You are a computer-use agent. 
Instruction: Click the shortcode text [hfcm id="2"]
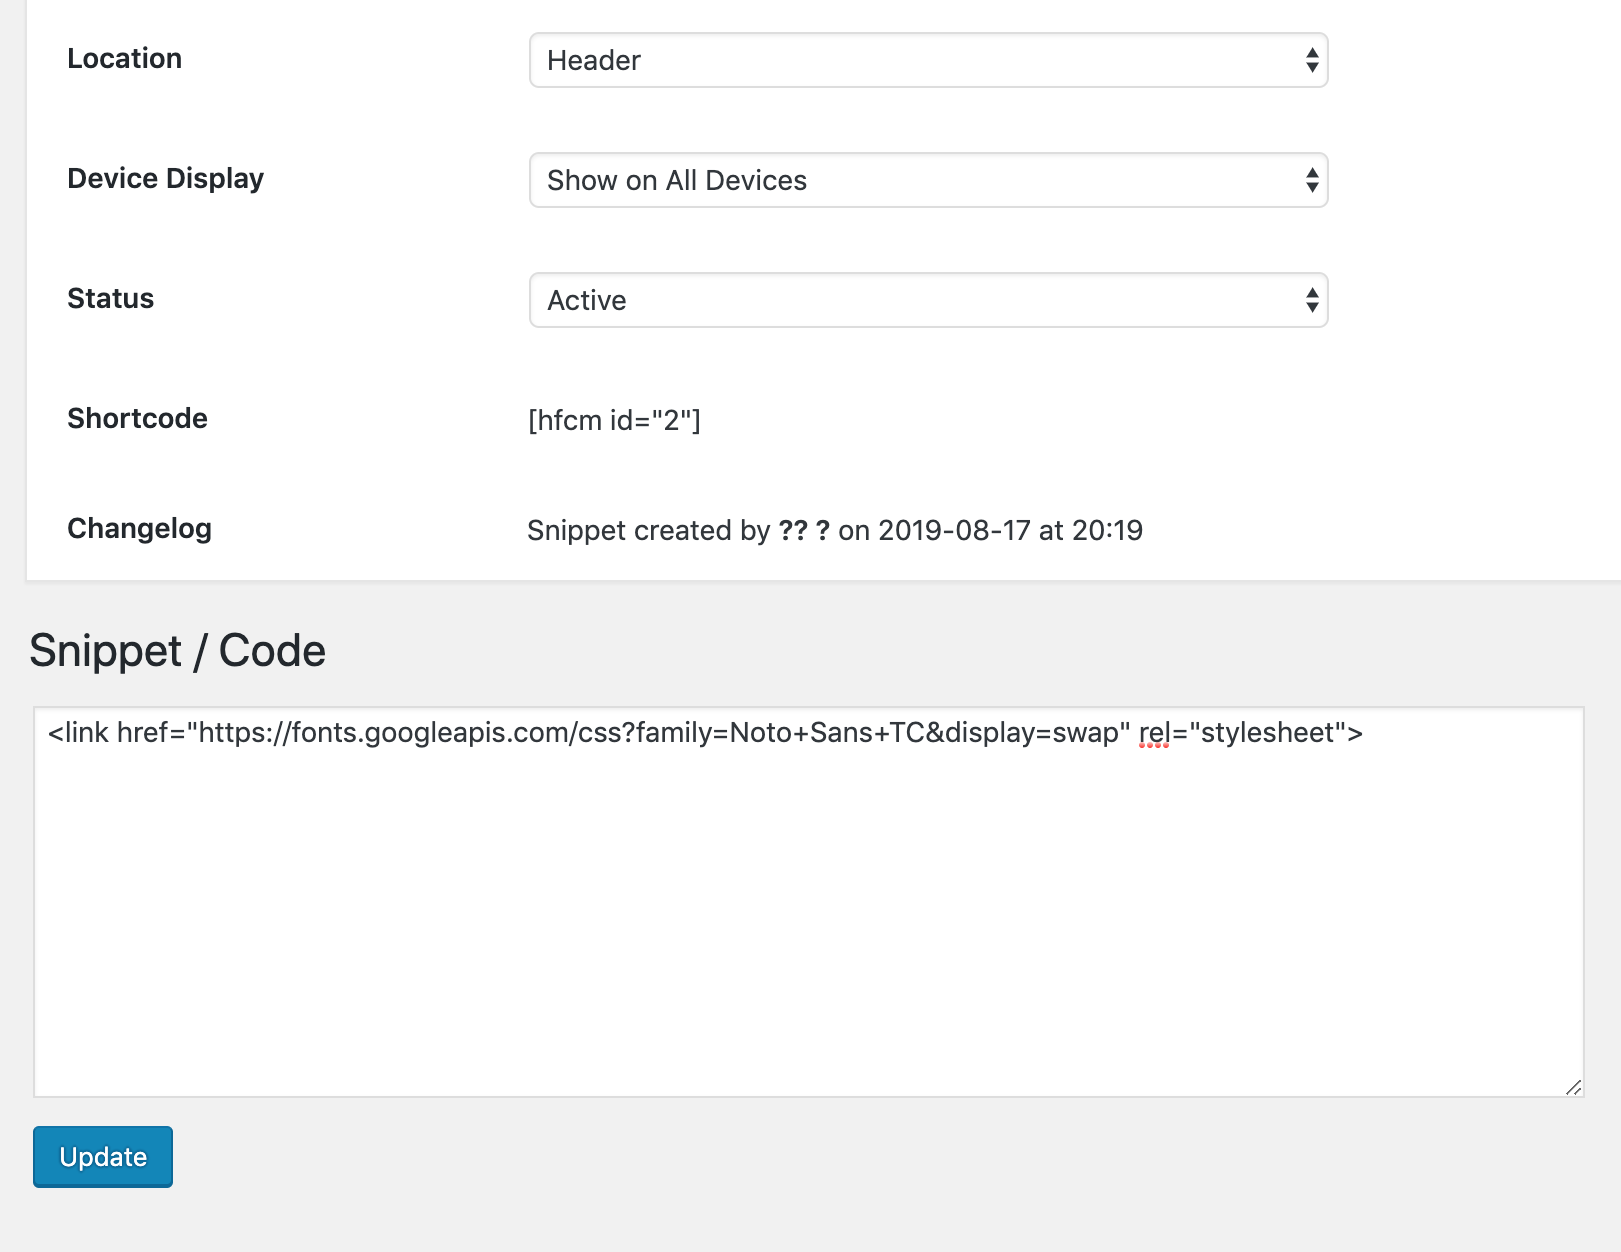614,420
